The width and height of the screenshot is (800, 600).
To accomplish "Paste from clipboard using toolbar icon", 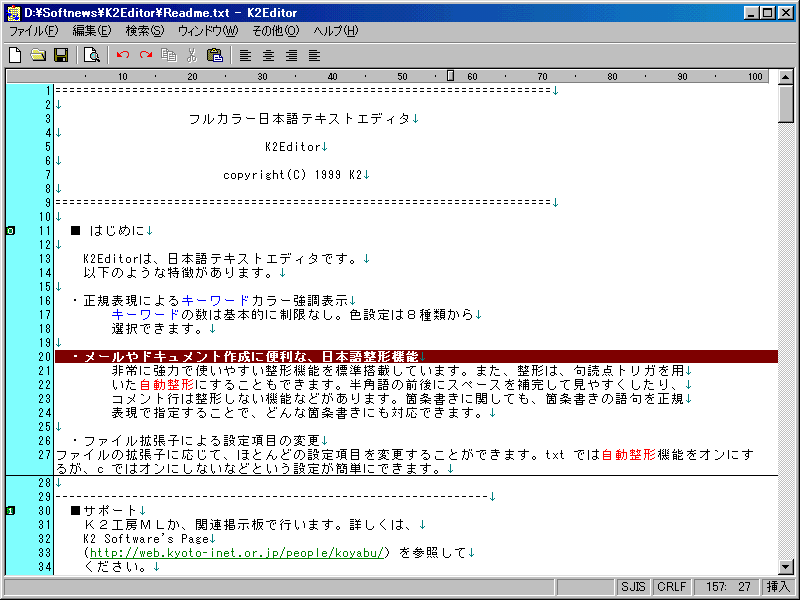I will [215, 55].
